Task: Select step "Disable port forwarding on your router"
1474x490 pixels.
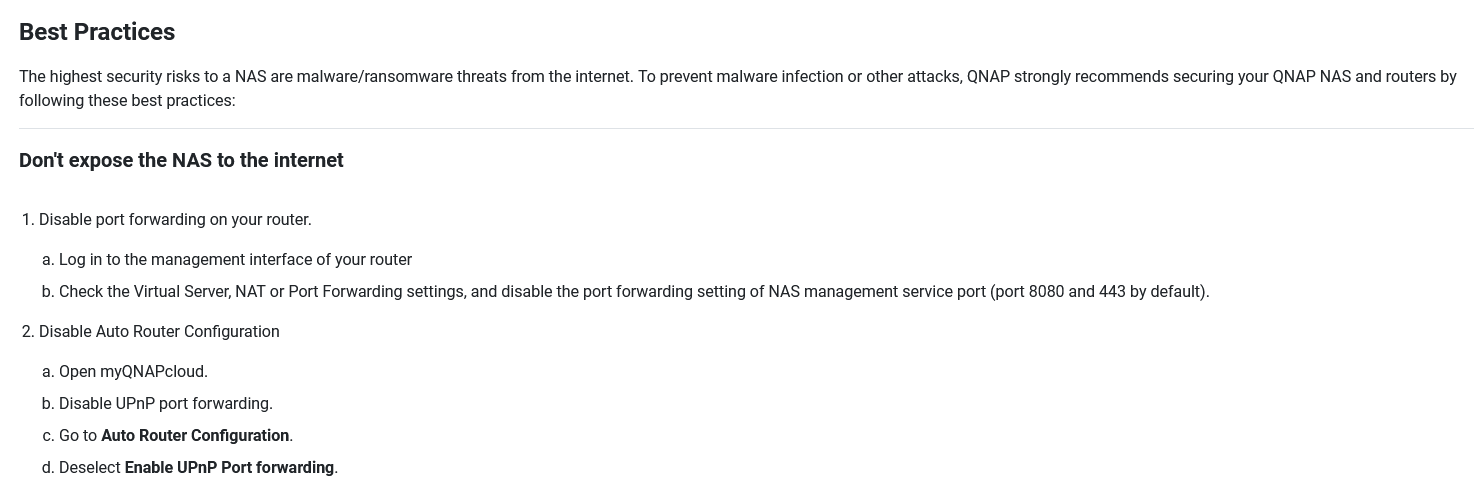Action: (175, 219)
